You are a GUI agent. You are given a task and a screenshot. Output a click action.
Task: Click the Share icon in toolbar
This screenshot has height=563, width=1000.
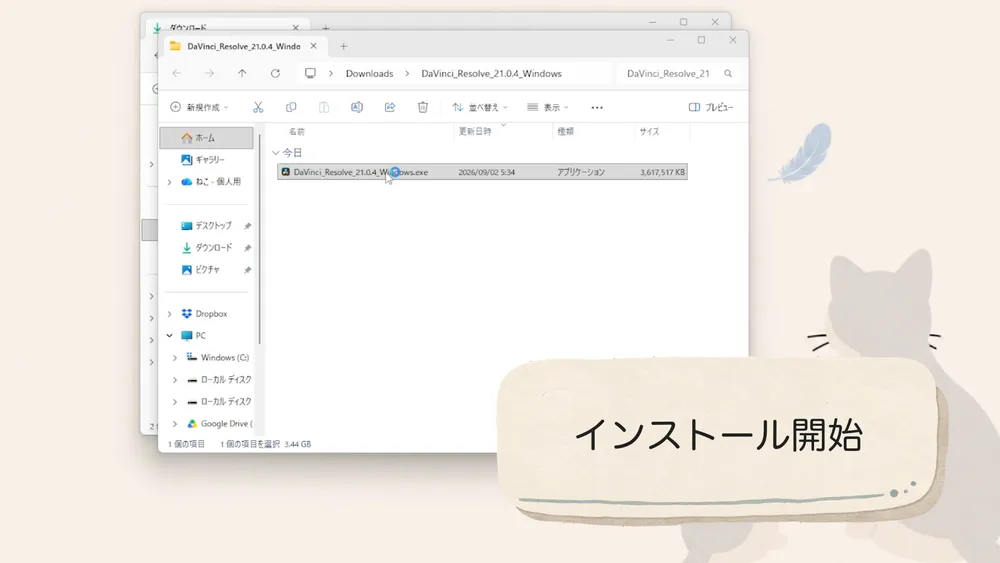(x=390, y=107)
